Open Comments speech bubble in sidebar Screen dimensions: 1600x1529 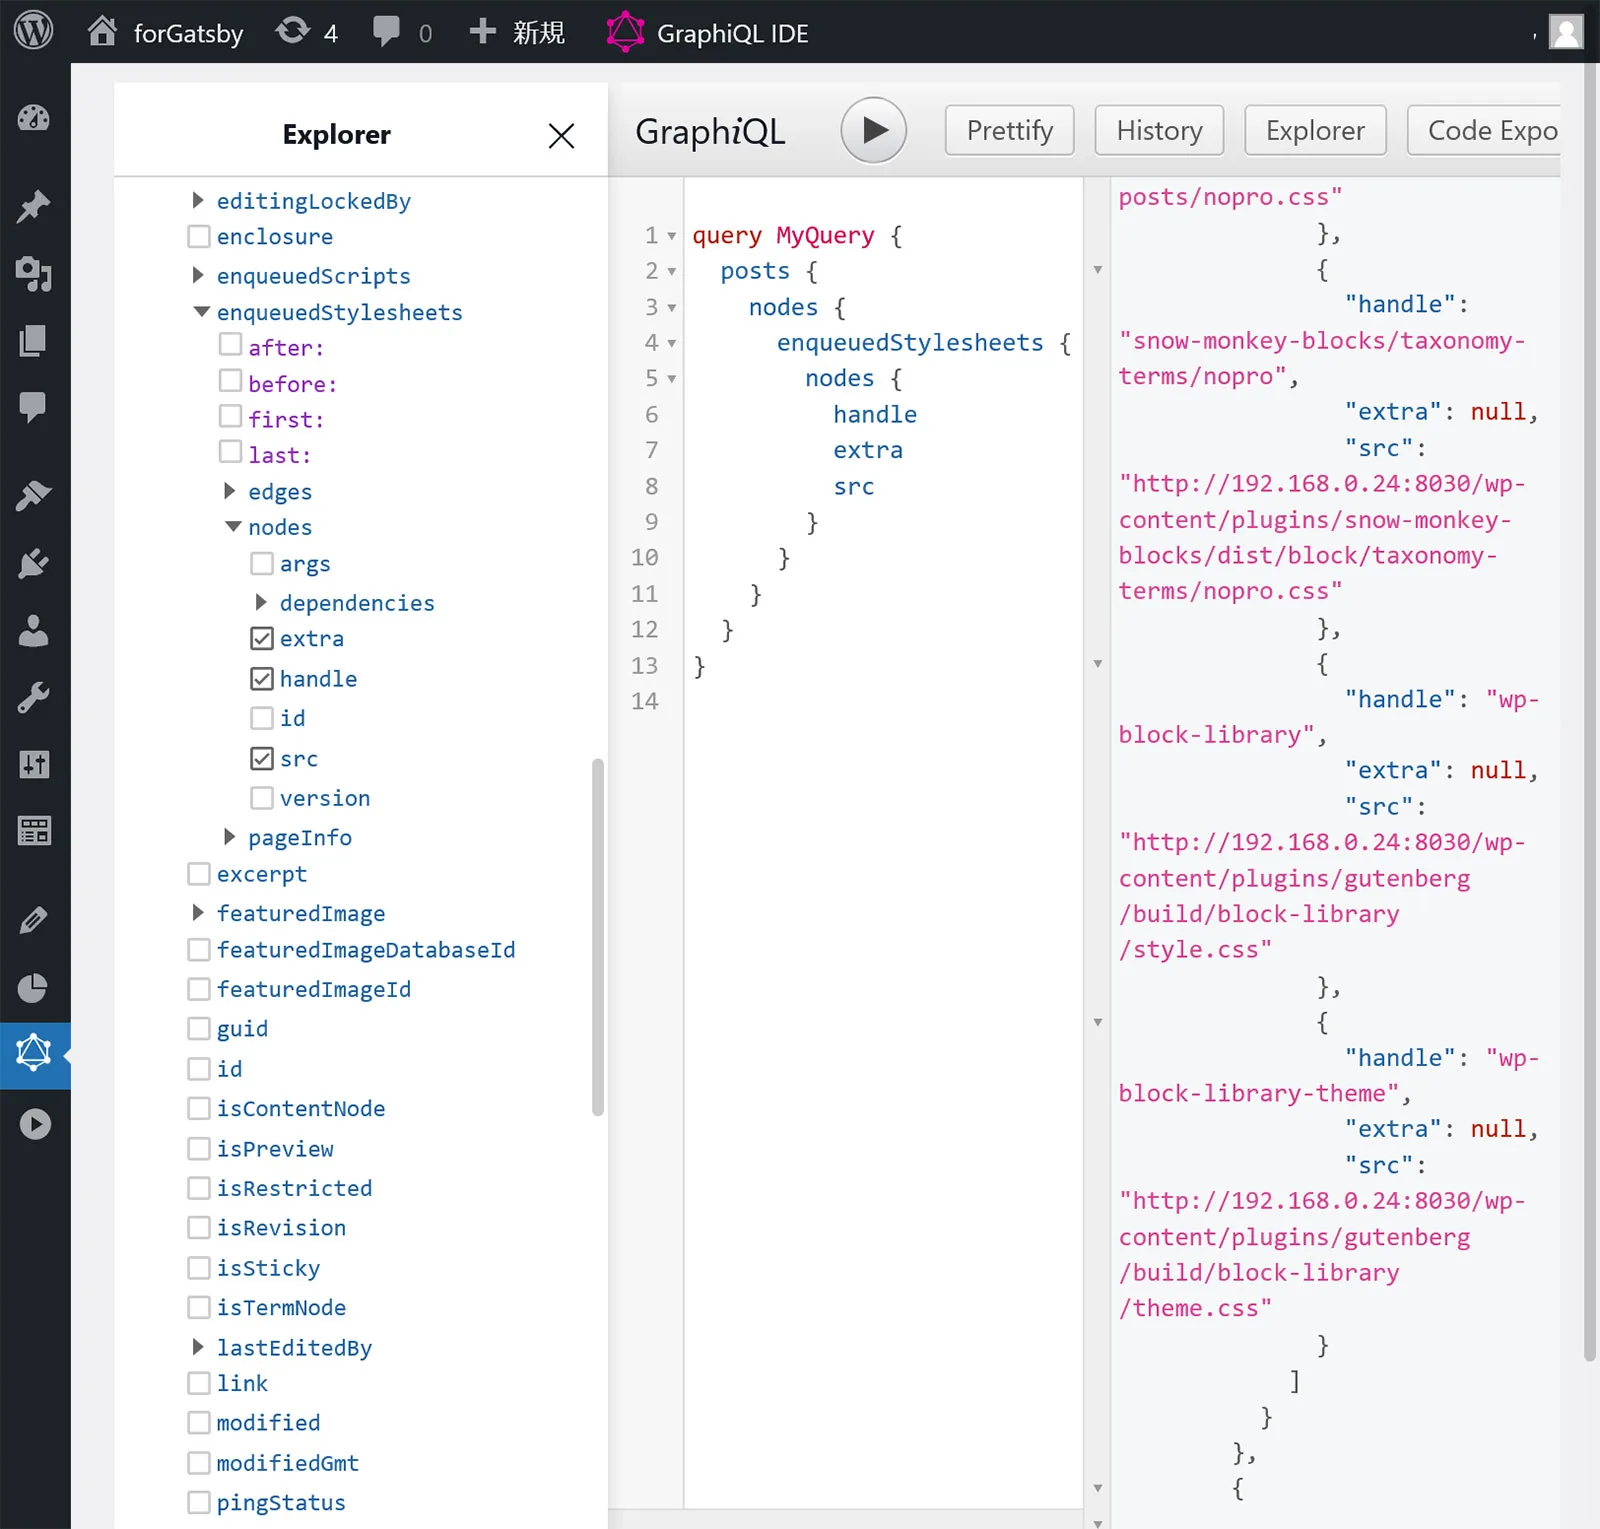coord(34,406)
